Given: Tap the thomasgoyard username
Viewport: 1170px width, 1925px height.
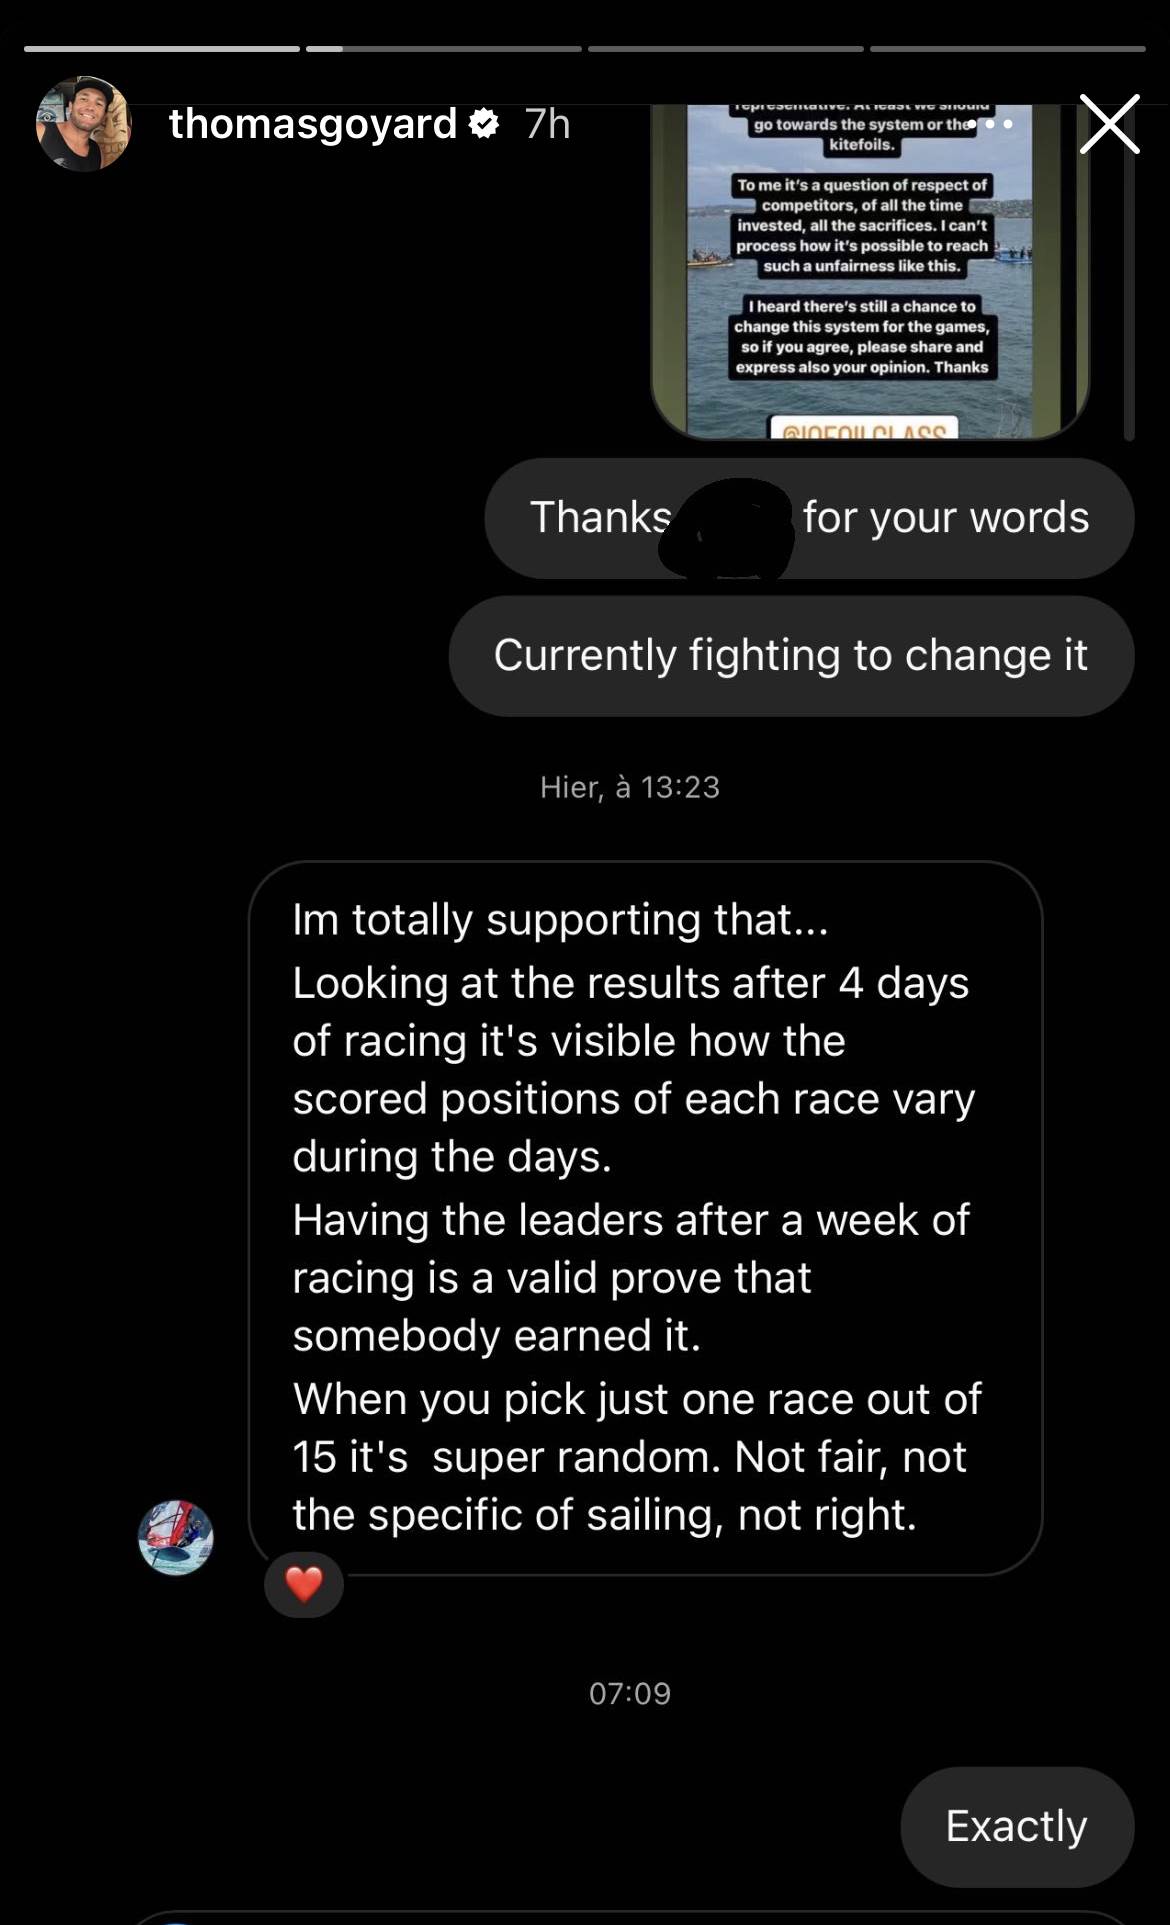Looking at the screenshot, I should tap(313, 124).
